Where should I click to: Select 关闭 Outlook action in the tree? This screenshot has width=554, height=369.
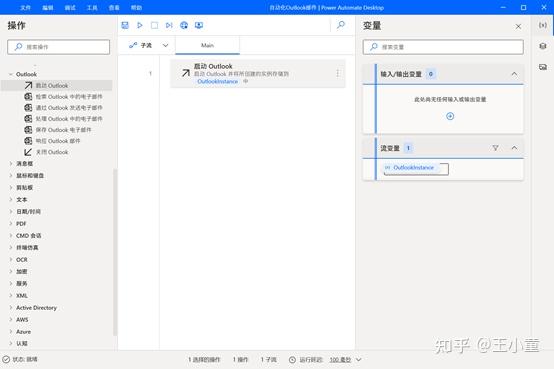[46, 152]
